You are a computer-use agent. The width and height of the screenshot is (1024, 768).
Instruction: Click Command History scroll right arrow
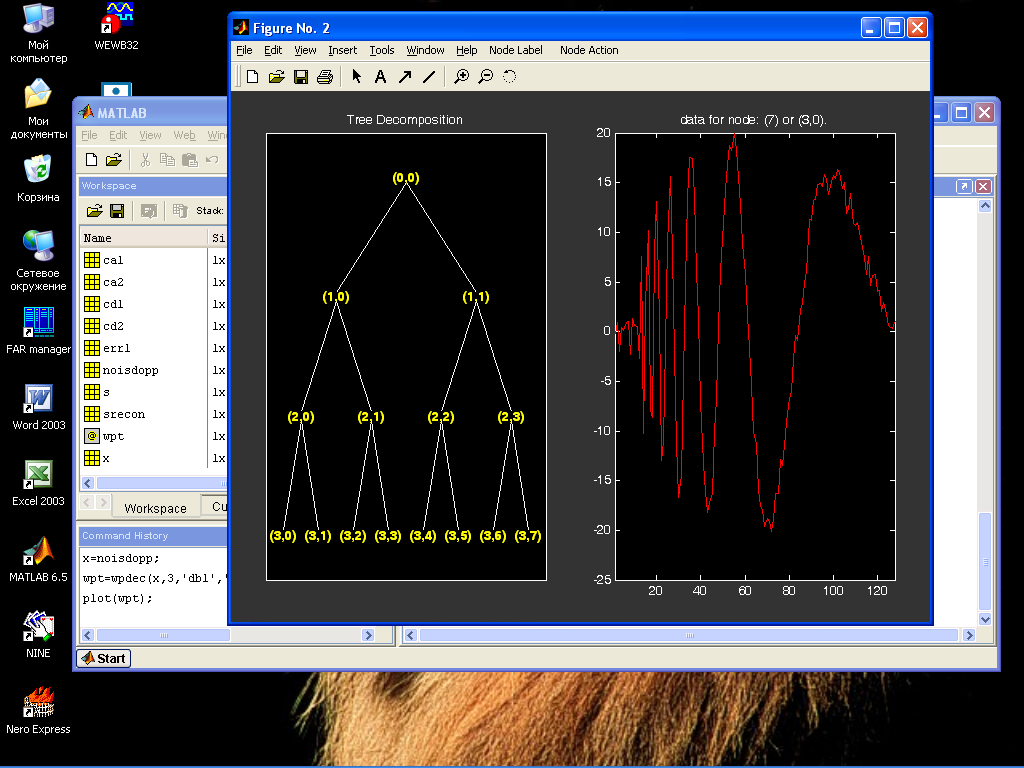tap(368, 635)
